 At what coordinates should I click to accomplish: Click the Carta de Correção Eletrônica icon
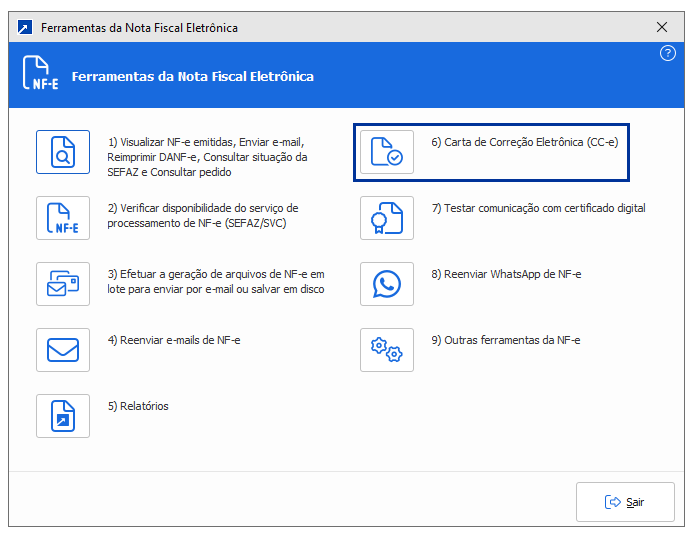[387, 152]
